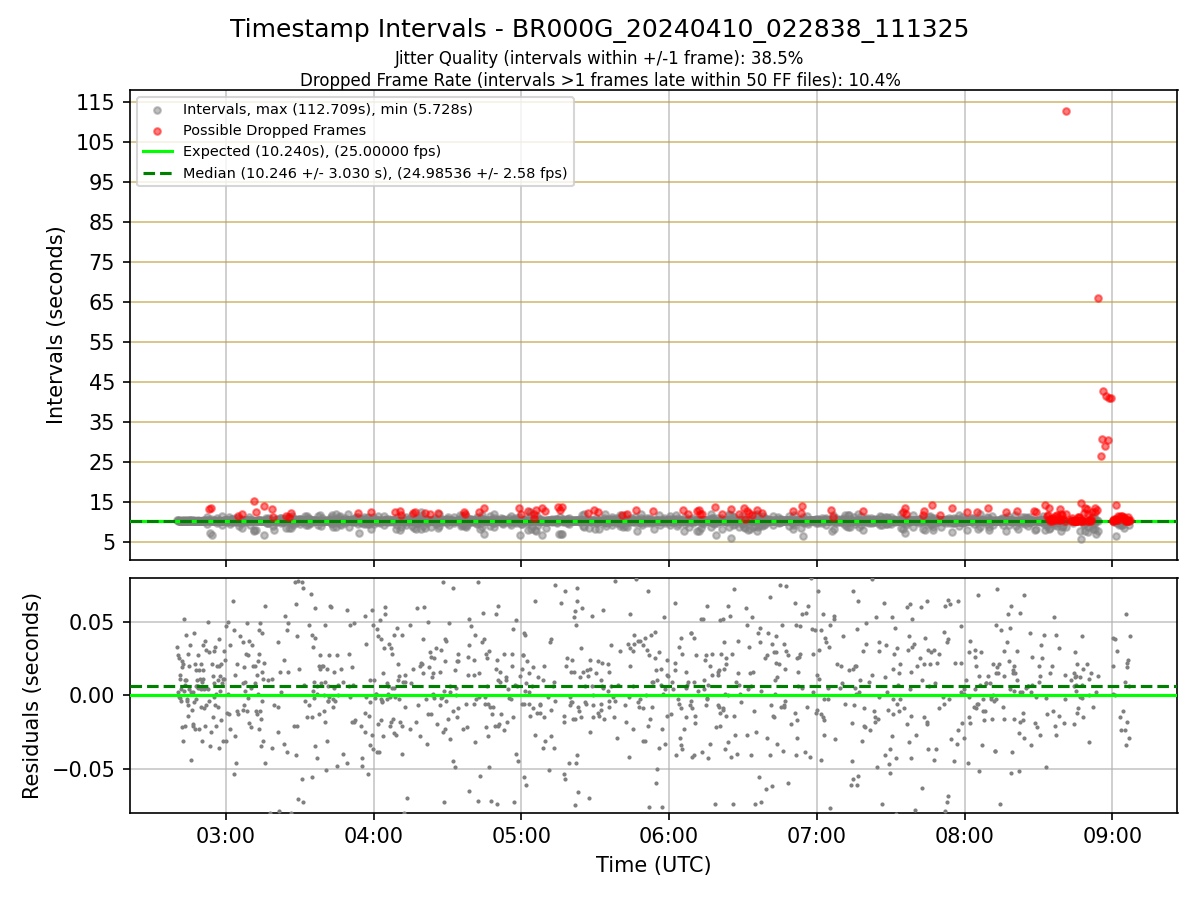Viewport: 1200px width, 900px height.
Task: Click the 'Time (UTC)' x-axis label
Action: tap(653, 865)
